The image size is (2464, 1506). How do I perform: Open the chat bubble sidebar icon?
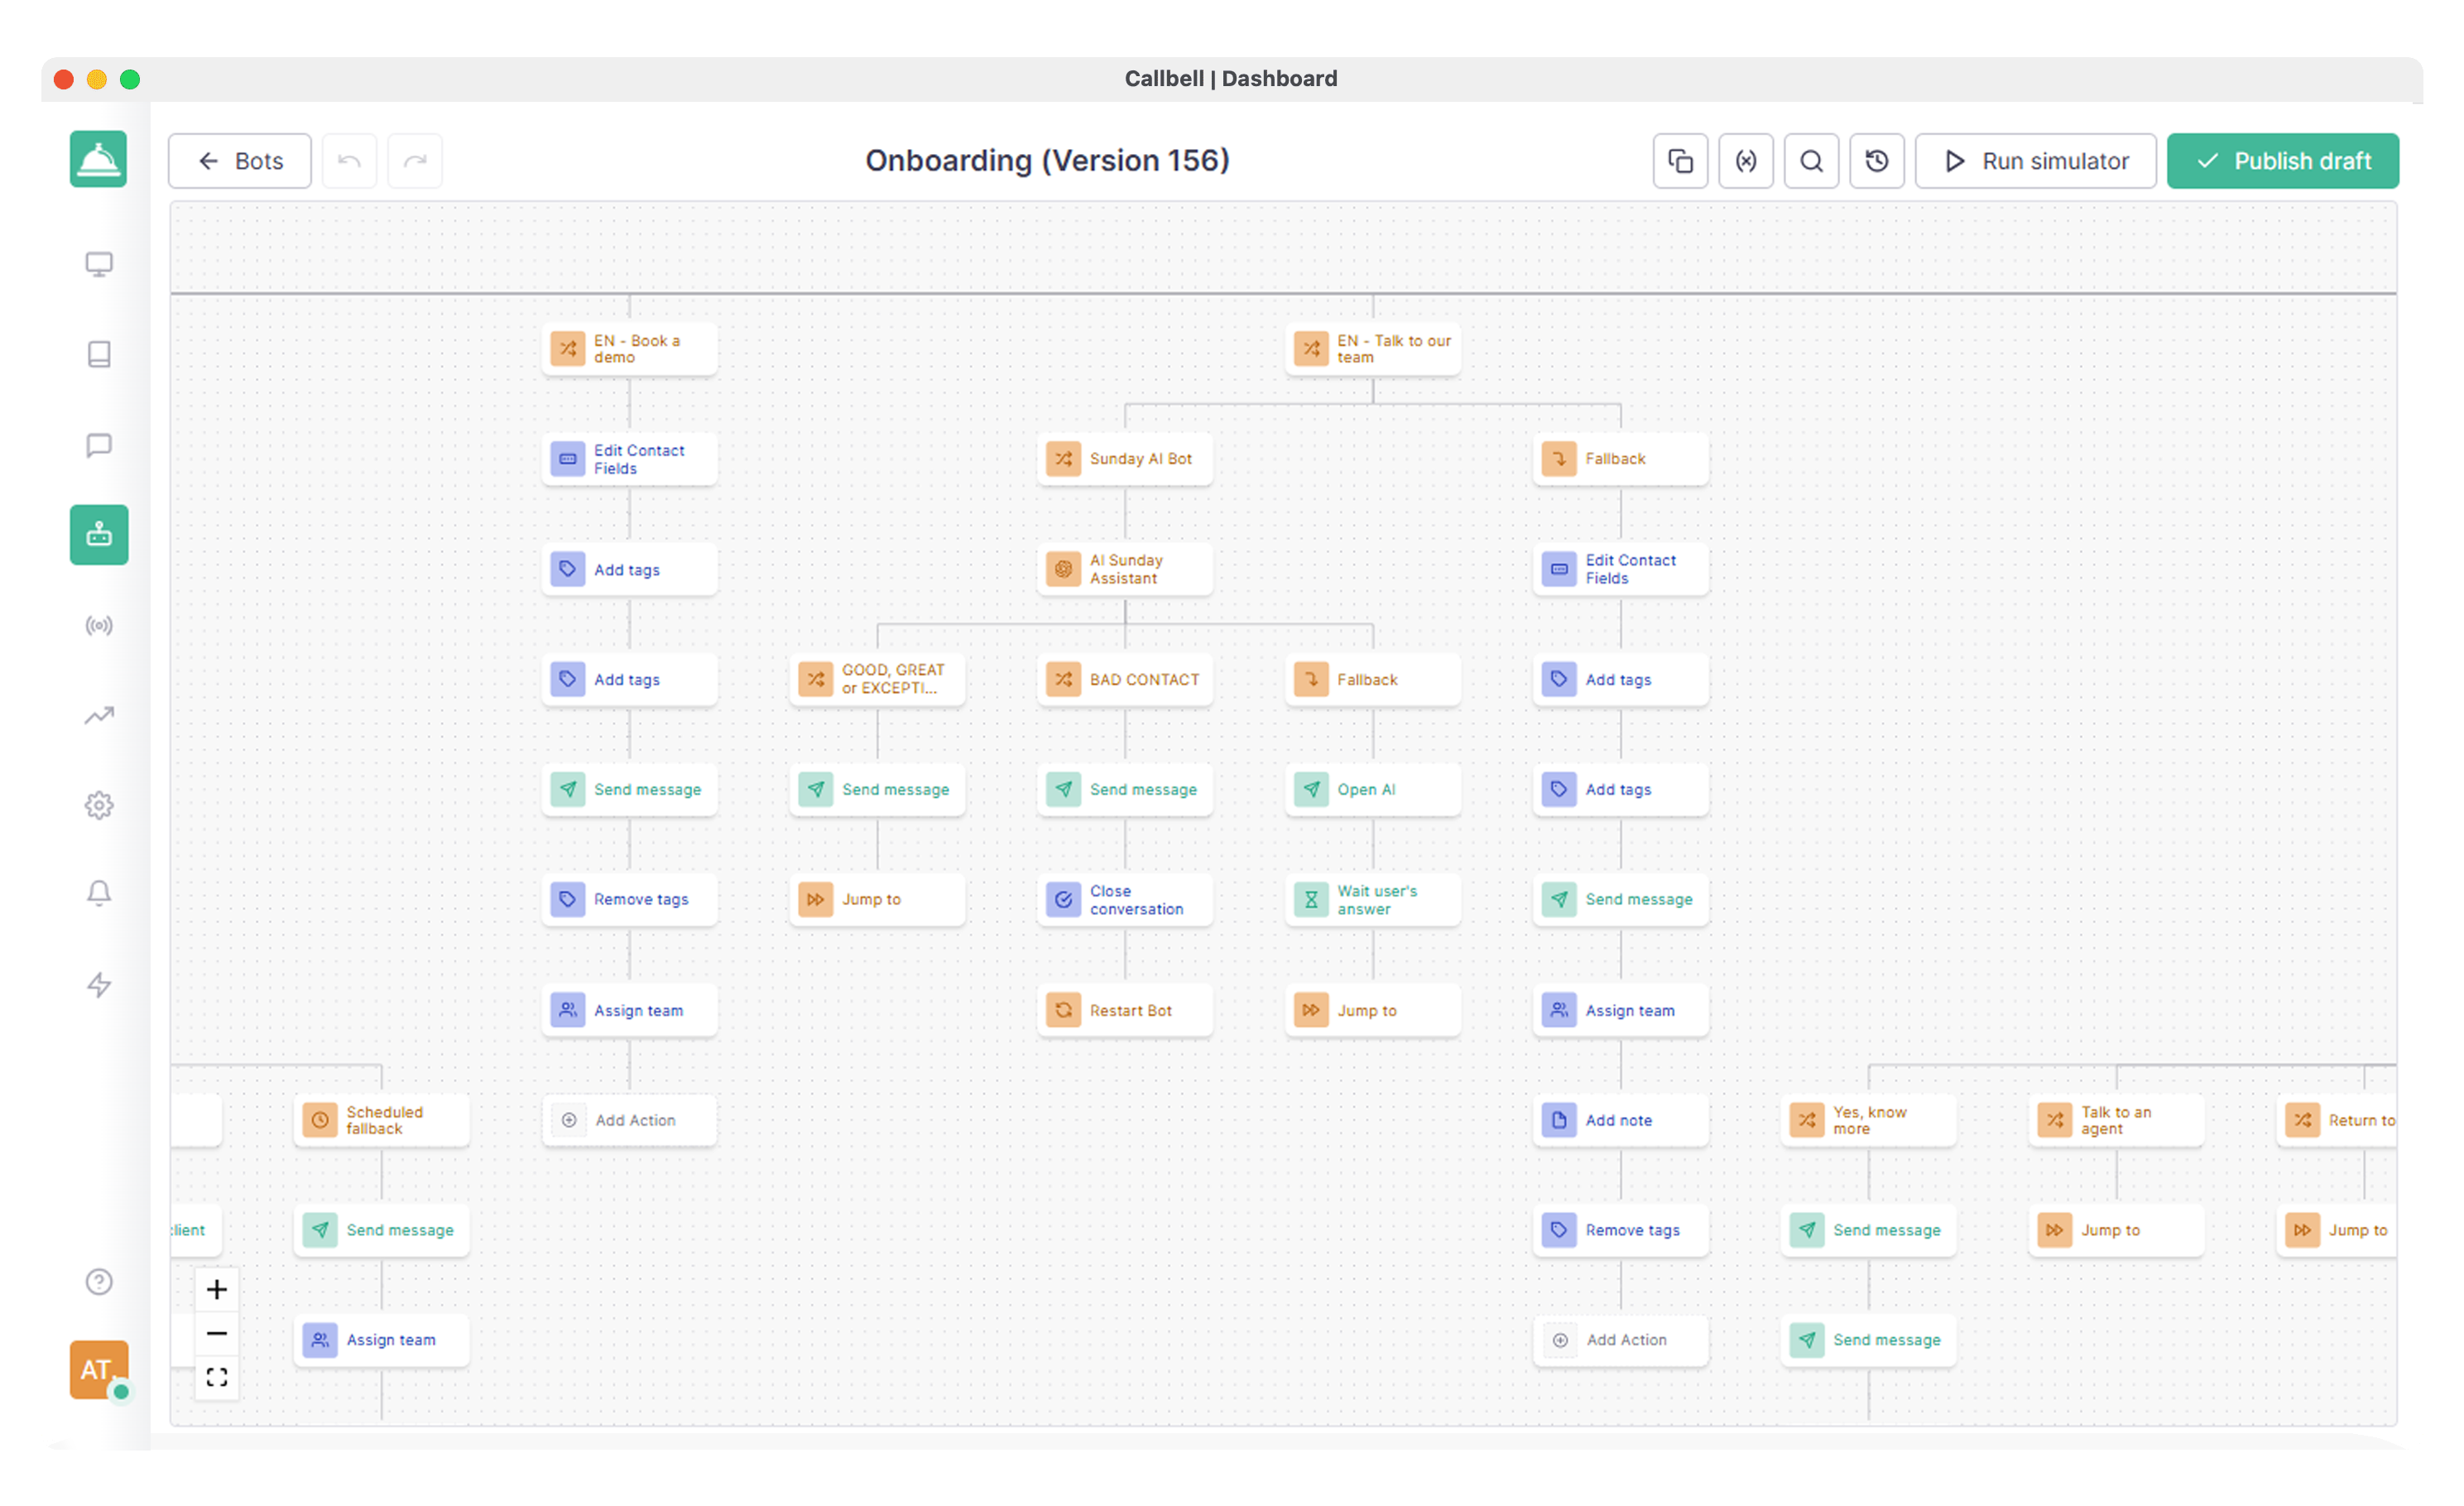(x=98, y=445)
